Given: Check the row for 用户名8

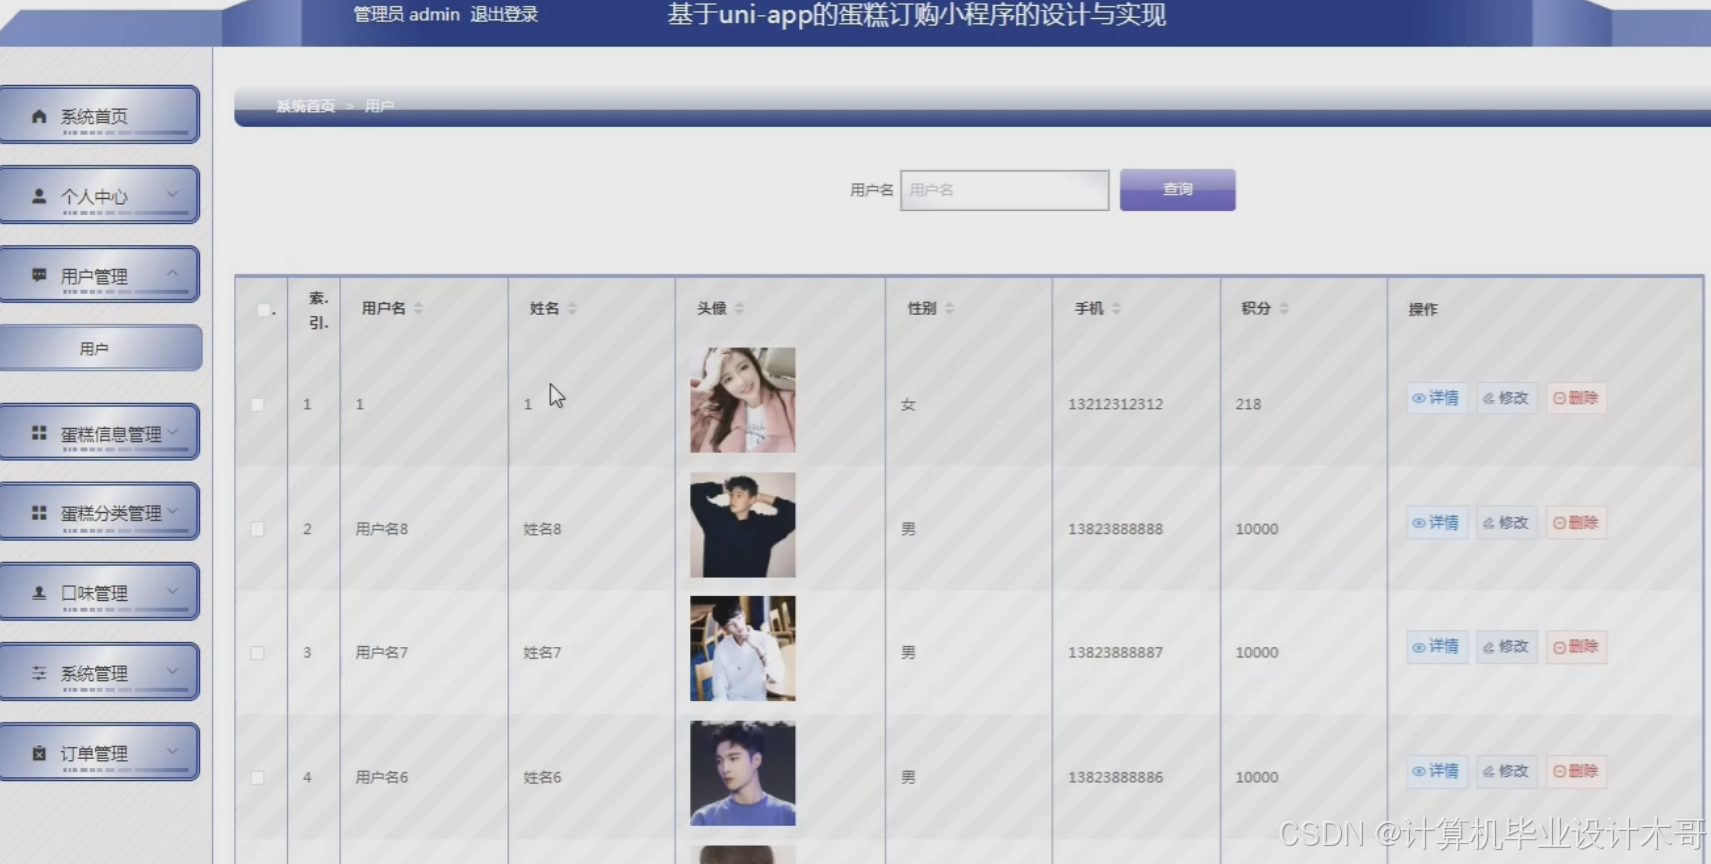Looking at the screenshot, I should (x=257, y=529).
